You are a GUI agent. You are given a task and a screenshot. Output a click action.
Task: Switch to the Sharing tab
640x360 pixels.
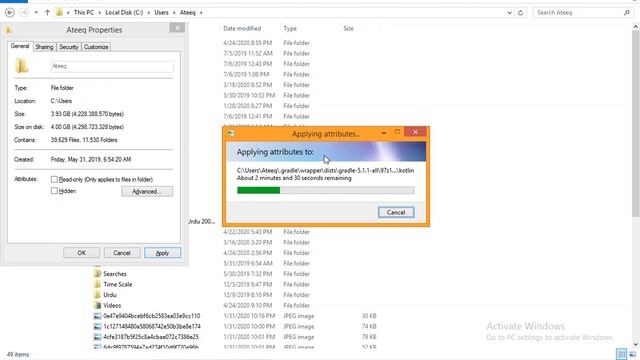tap(44, 47)
